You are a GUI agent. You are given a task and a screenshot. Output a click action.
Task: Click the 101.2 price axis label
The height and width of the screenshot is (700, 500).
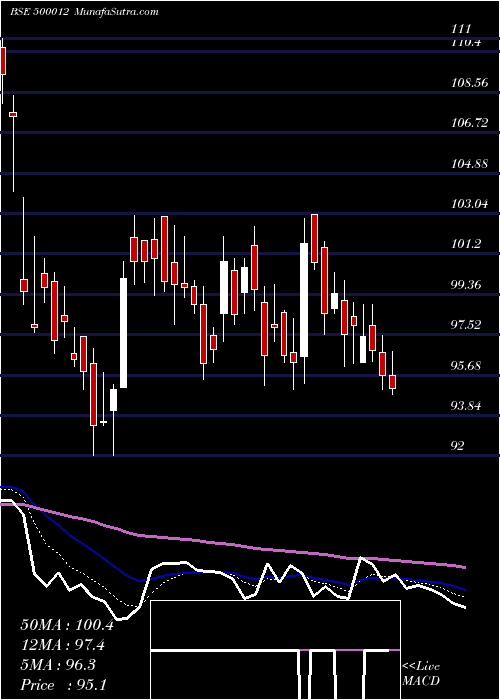(466, 244)
